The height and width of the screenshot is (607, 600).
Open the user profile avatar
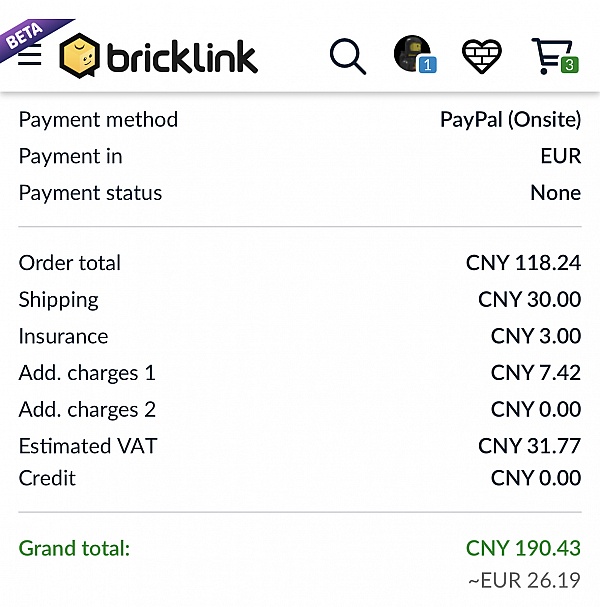[412, 53]
